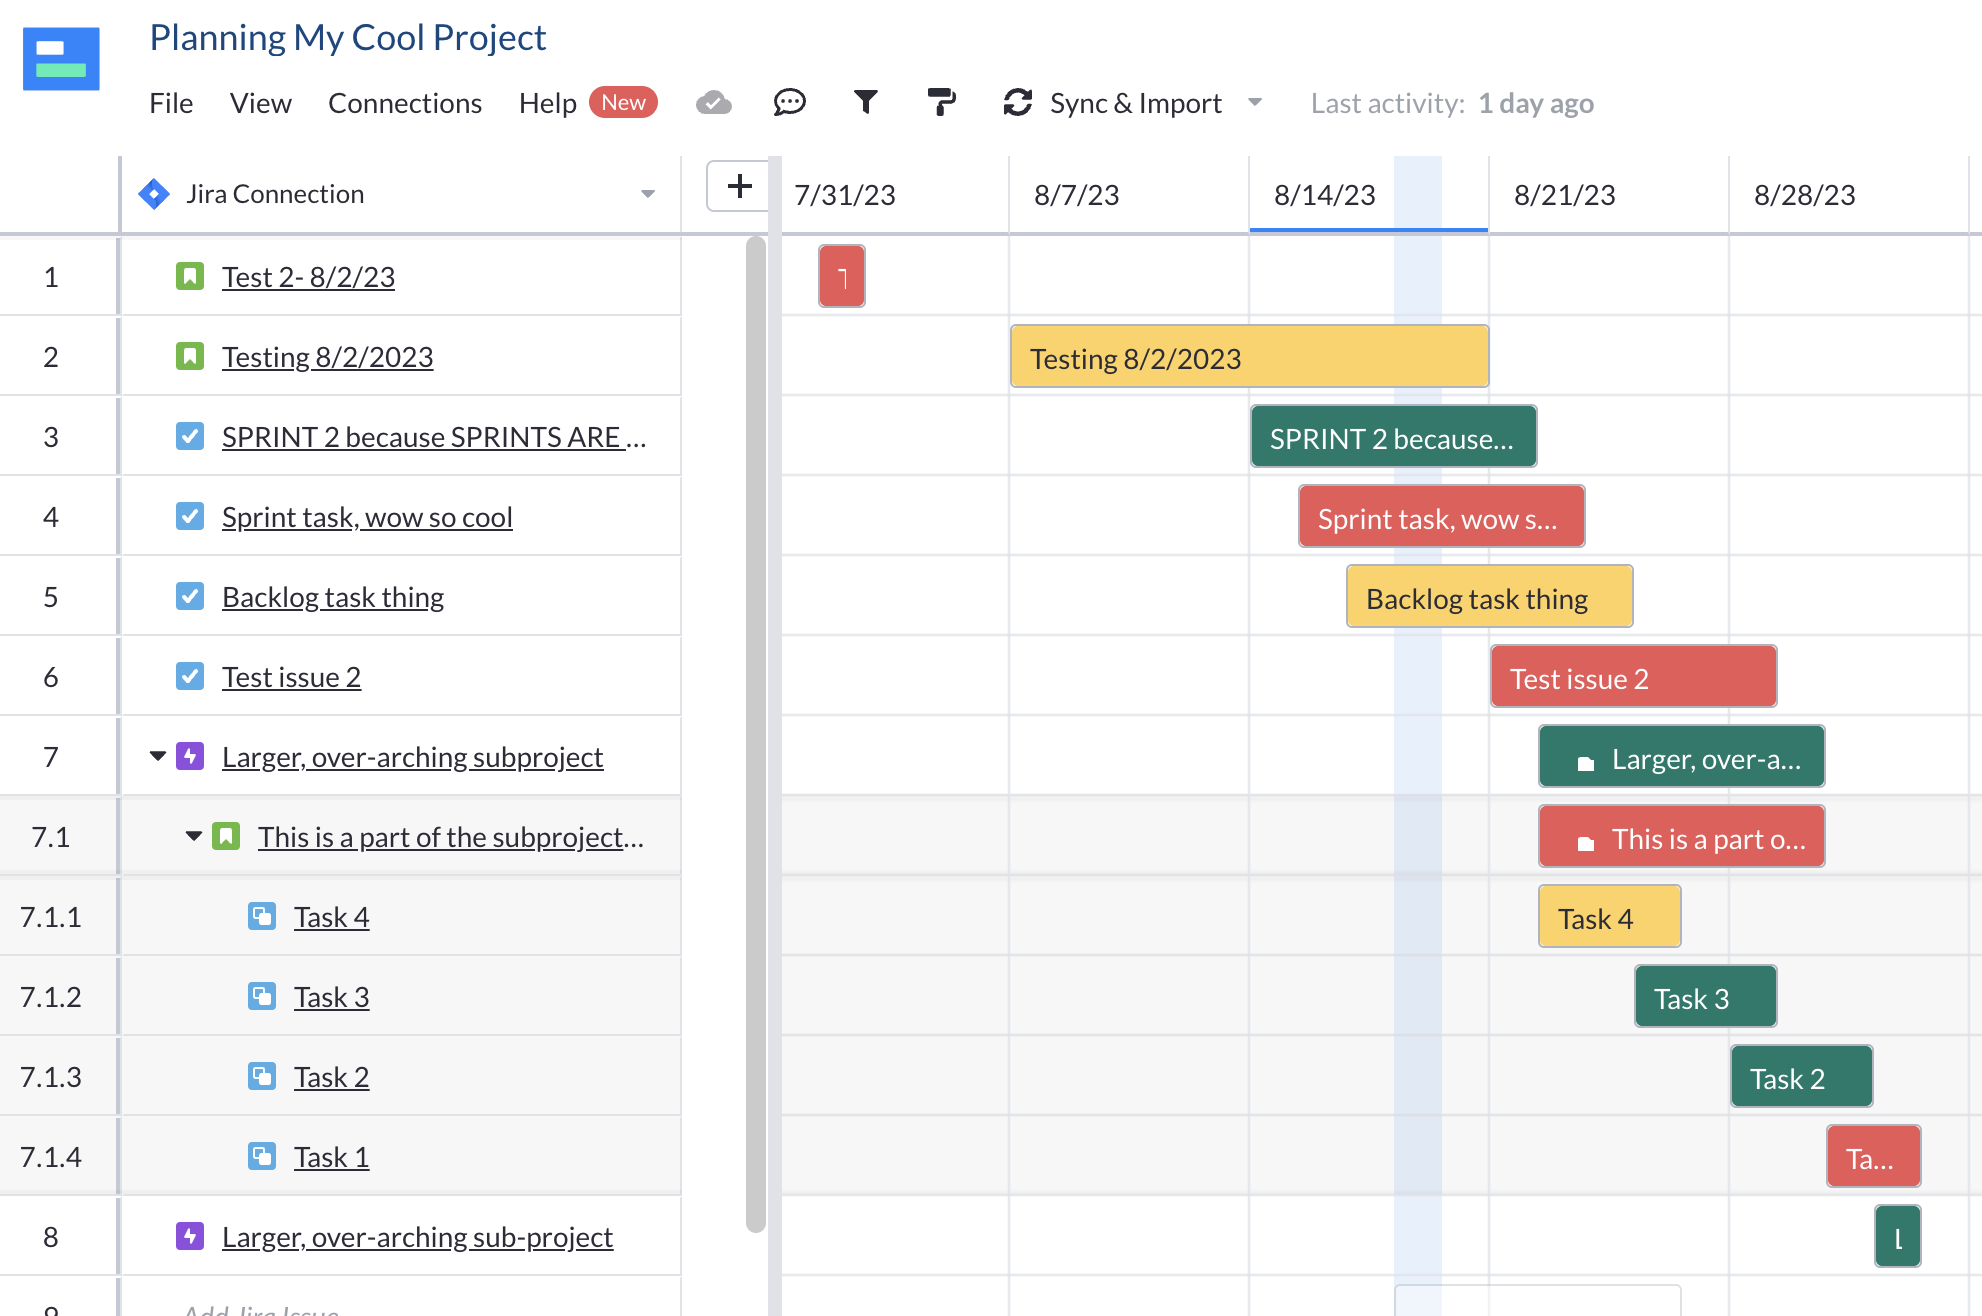Select the Test issue 2 bar on the timeline
The height and width of the screenshot is (1316, 1982).
[1632, 676]
